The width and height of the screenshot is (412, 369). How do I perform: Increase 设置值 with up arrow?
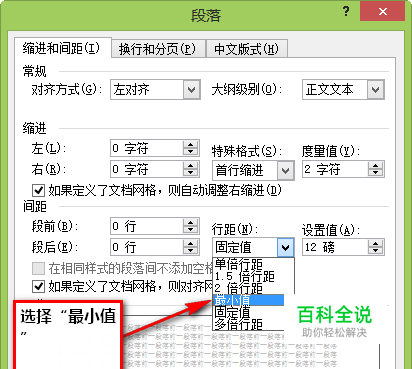(x=376, y=243)
